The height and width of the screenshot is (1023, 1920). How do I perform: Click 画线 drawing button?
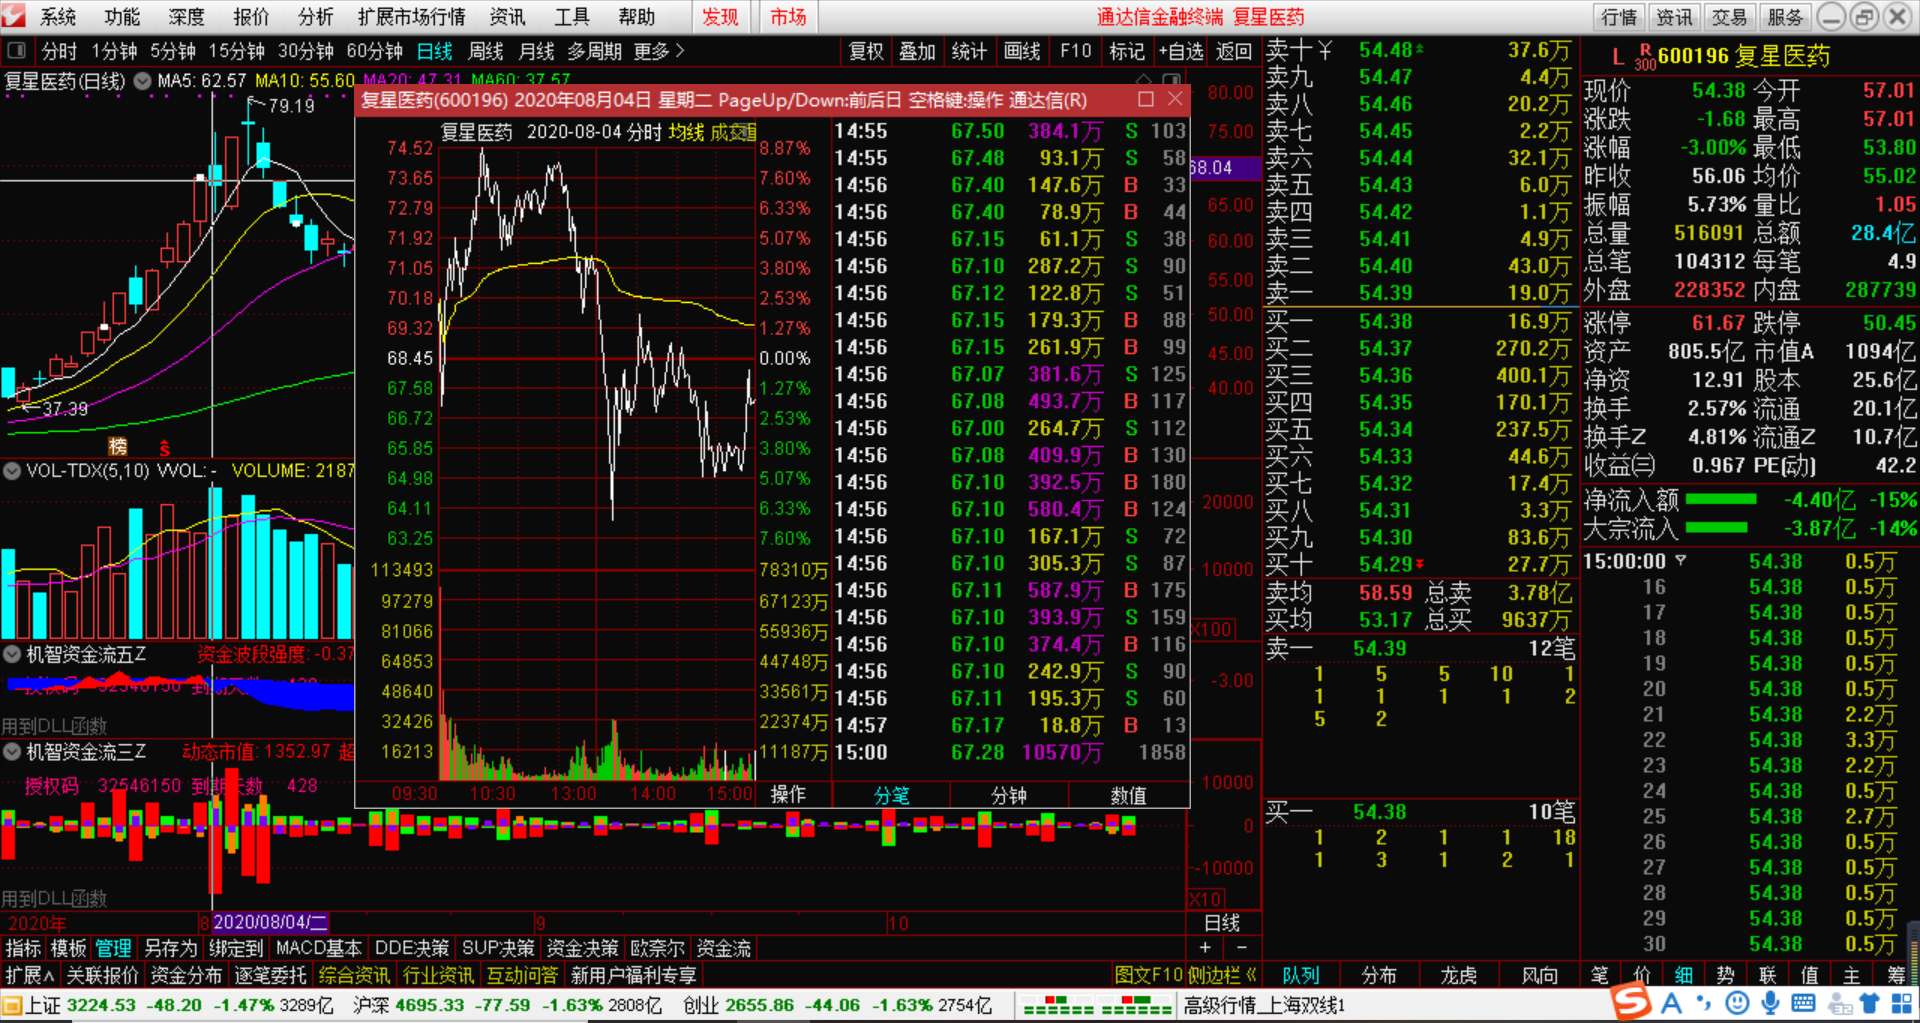pyautogui.click(x=1022, y=50)
